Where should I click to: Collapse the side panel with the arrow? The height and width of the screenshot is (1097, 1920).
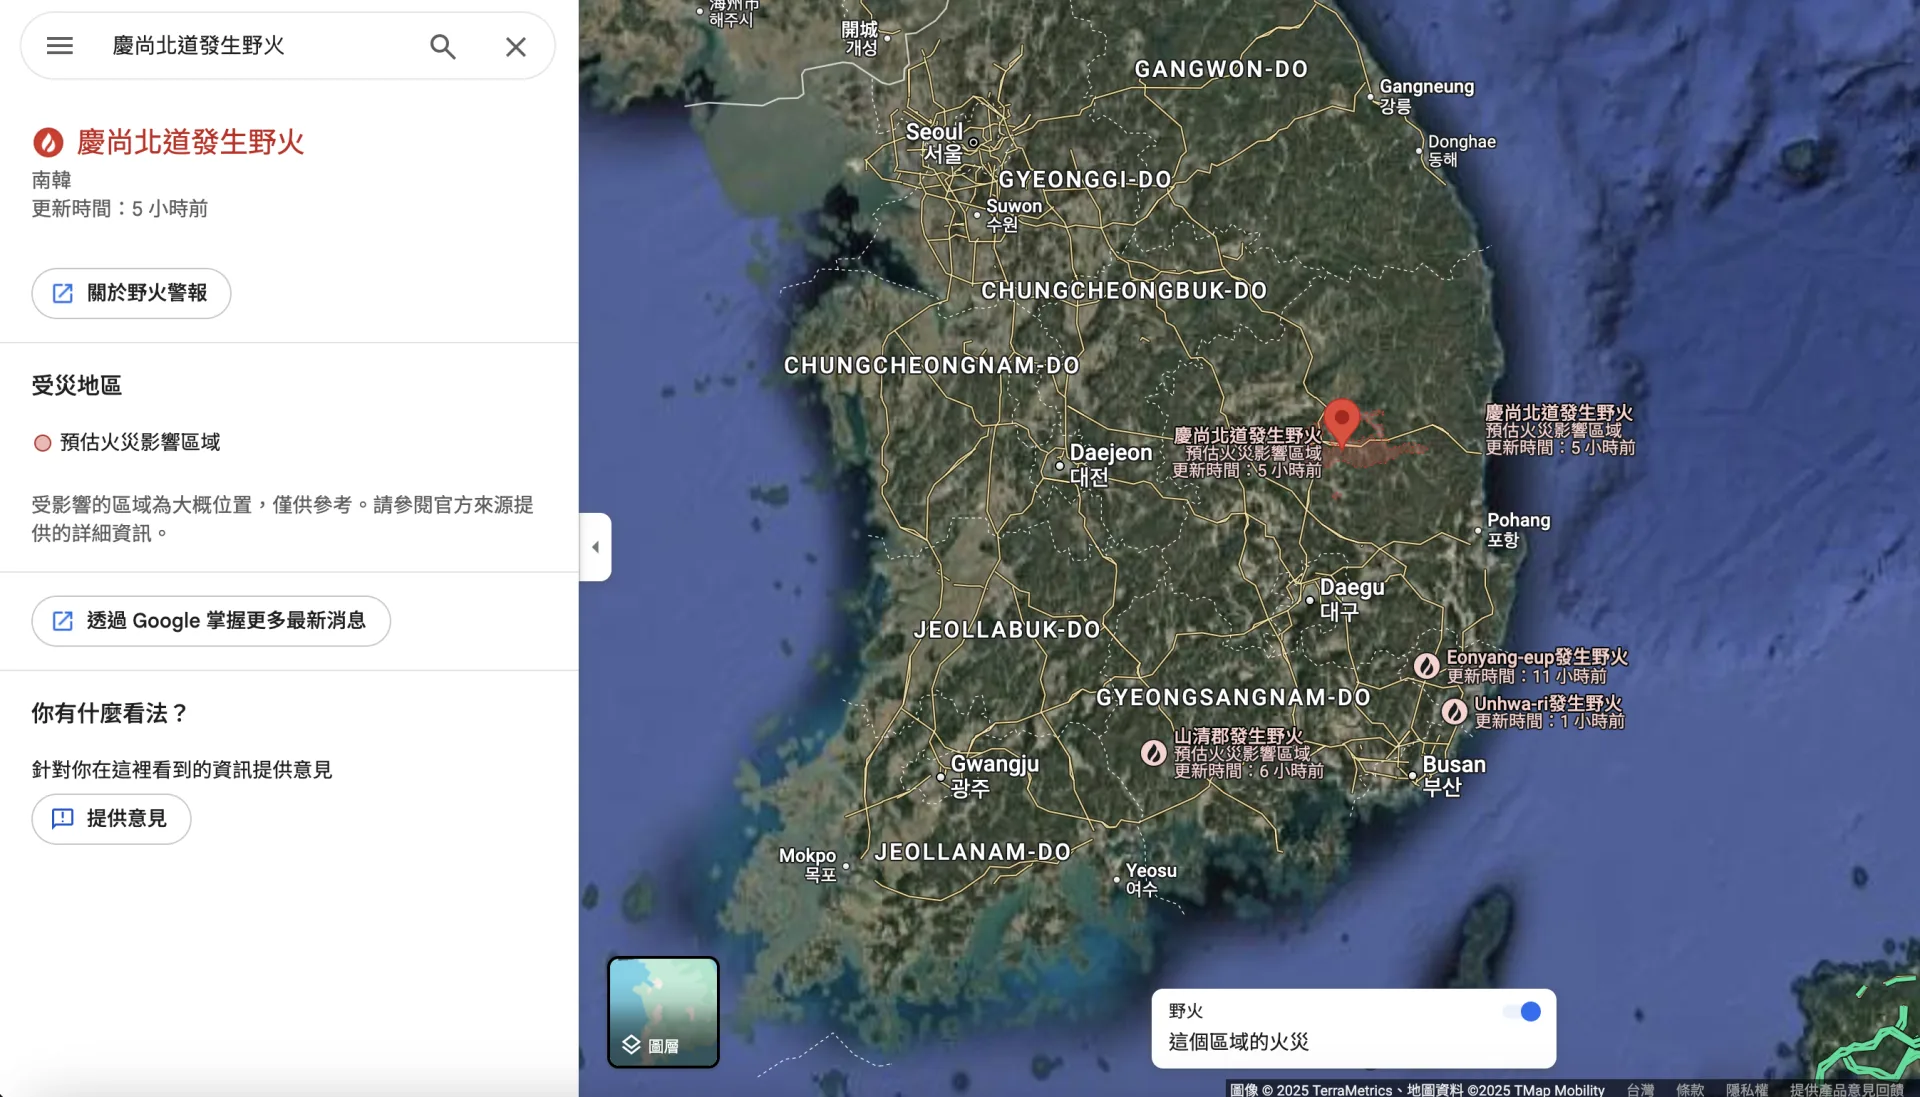click(x=595, y=547)
